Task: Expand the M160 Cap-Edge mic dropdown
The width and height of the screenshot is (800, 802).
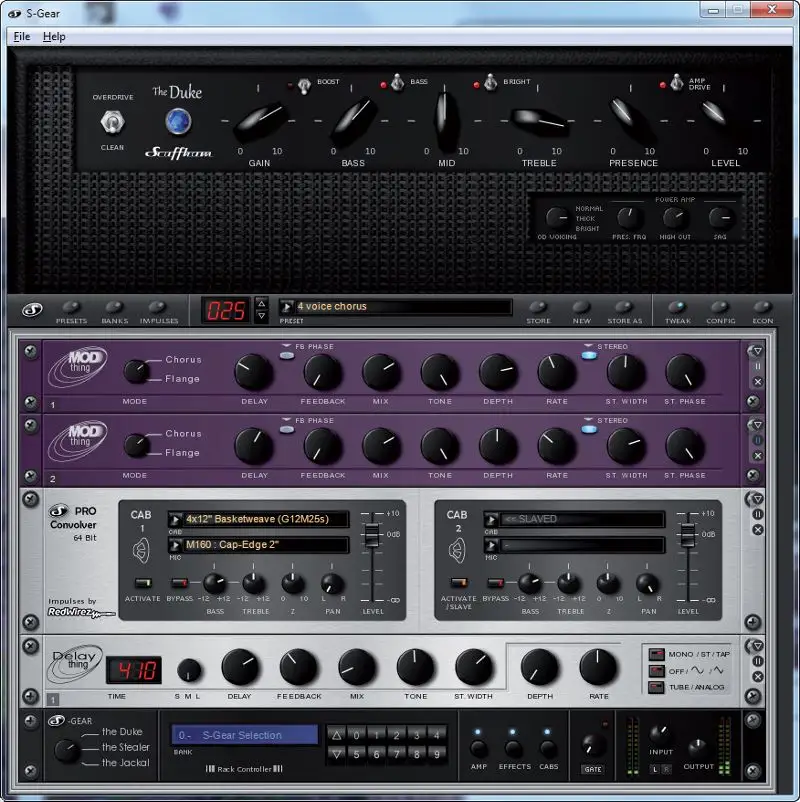Action: tap(260, 545)
